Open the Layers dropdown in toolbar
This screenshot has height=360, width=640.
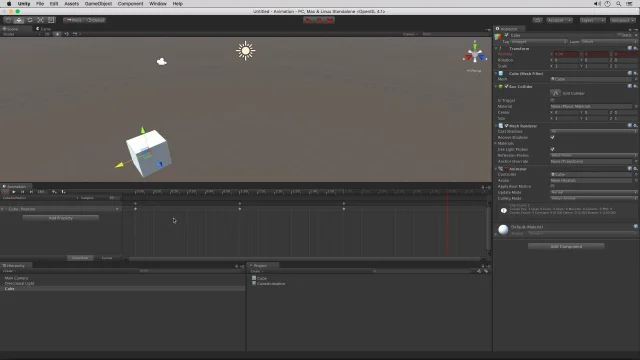(x=592, y=20)
